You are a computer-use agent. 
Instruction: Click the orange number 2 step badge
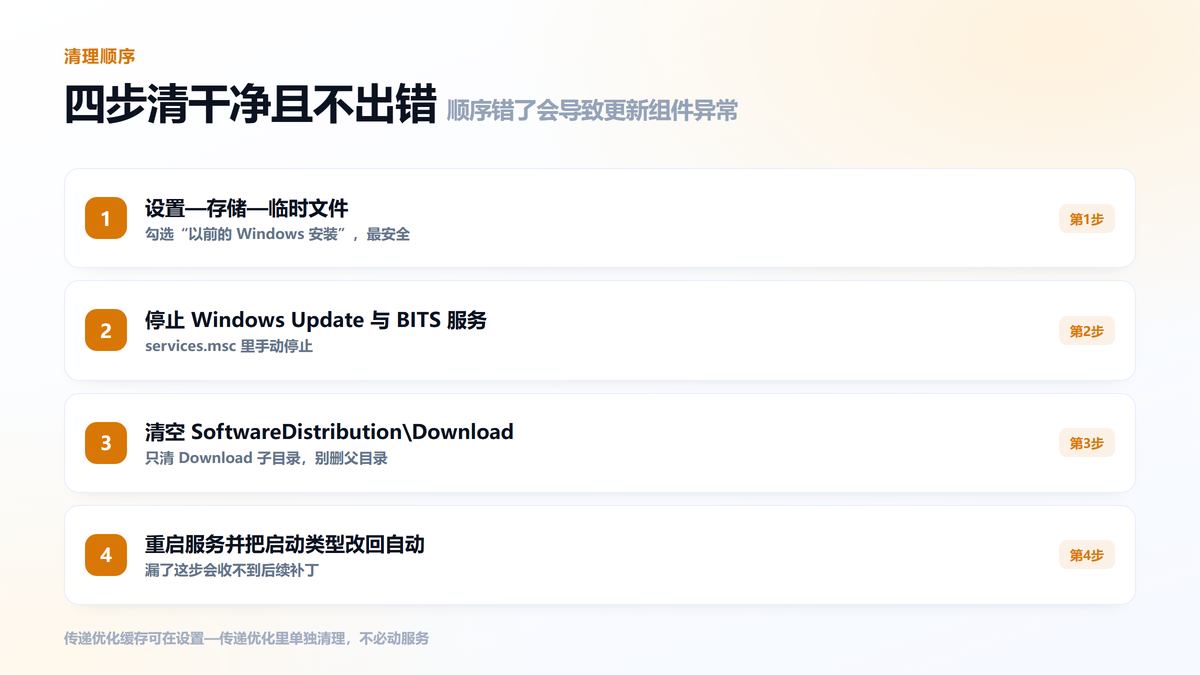click(106, 330)
